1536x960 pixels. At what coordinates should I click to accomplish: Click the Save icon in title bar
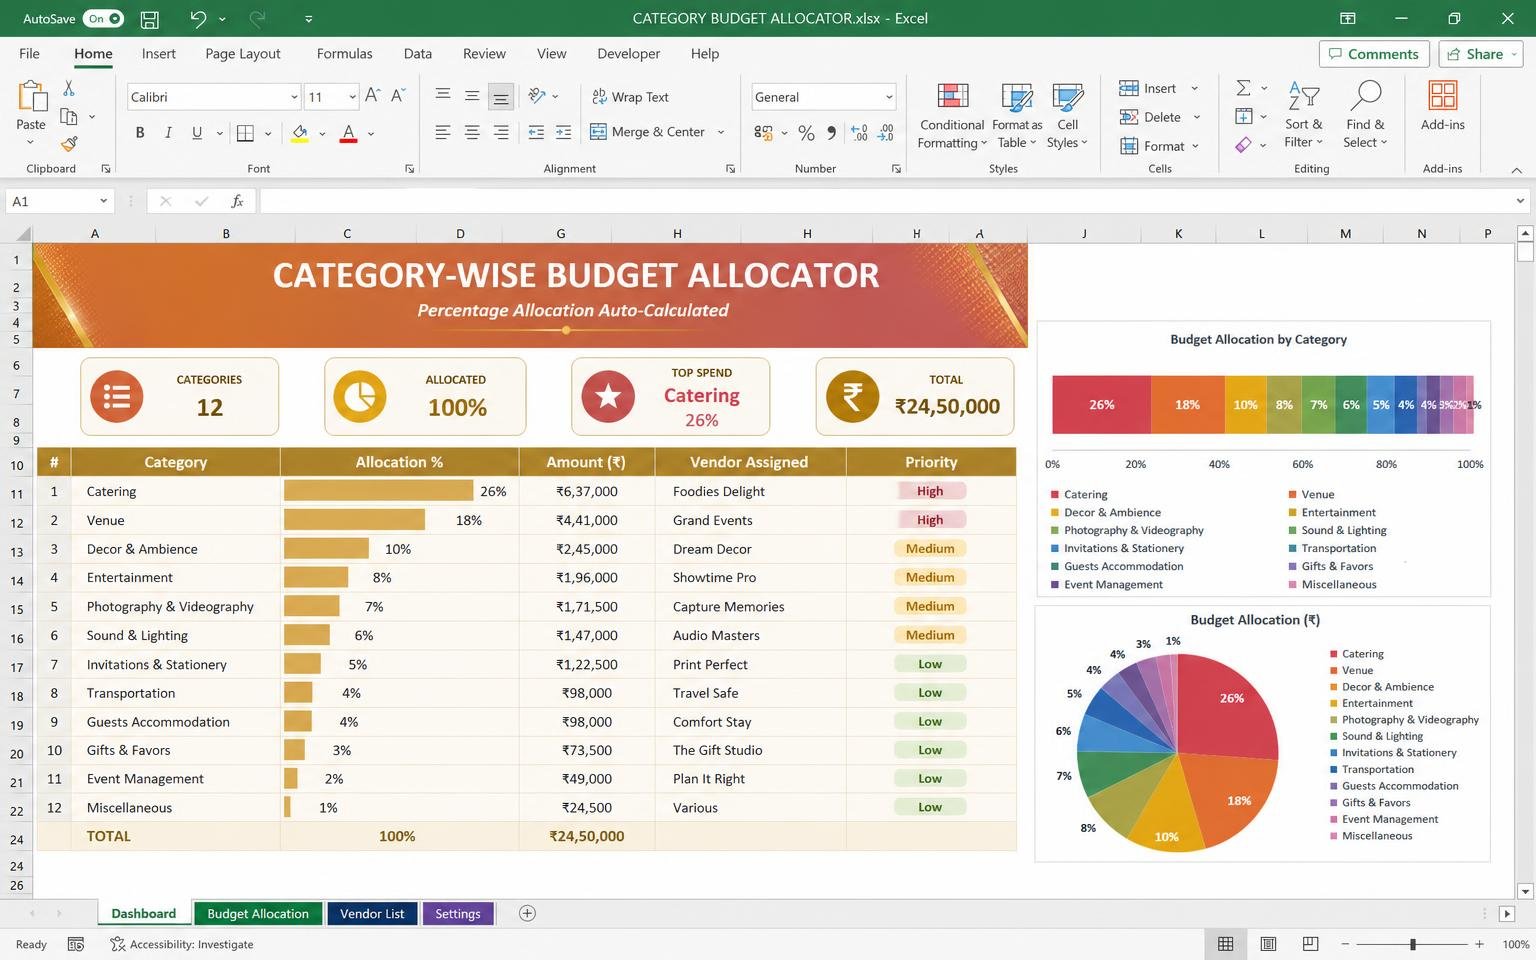[x=149, y=18]
